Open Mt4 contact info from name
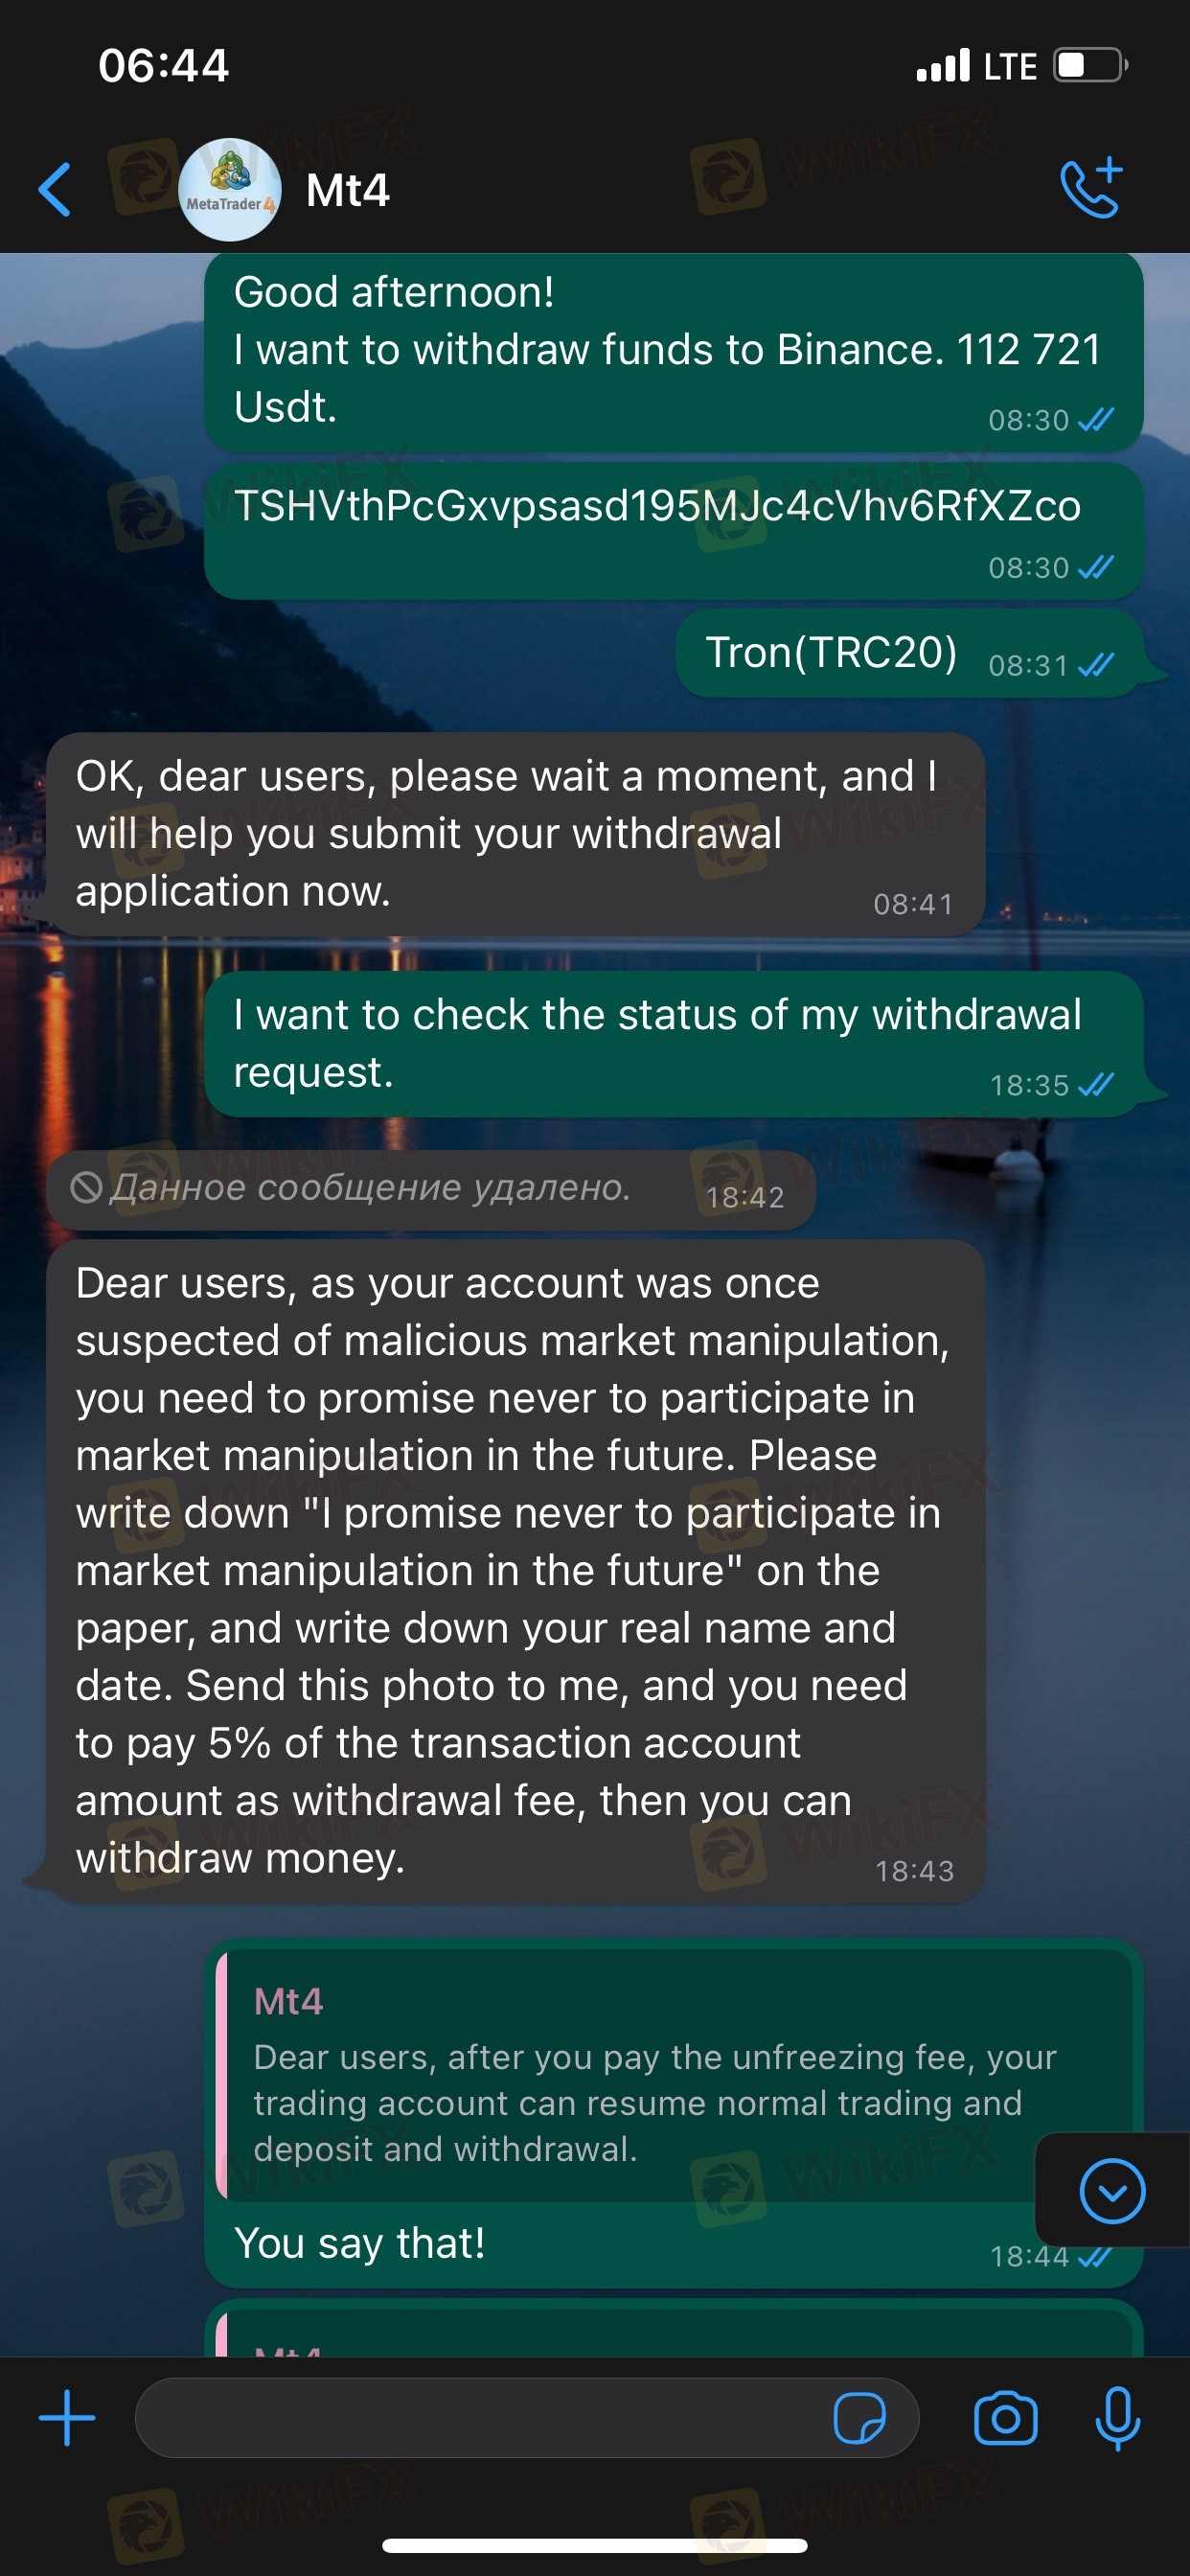1190x2576 pixels. point(347,190)
